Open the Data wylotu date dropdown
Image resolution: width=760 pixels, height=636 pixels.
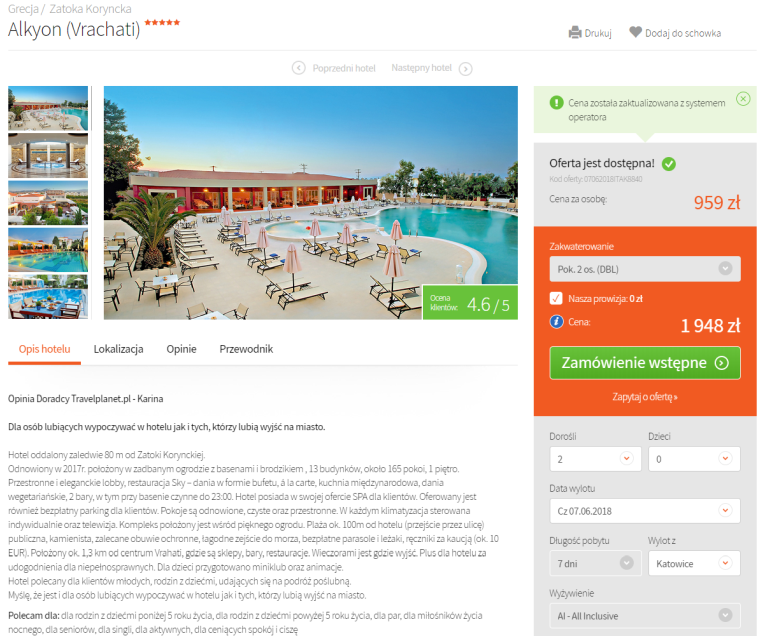click(645, 511)
